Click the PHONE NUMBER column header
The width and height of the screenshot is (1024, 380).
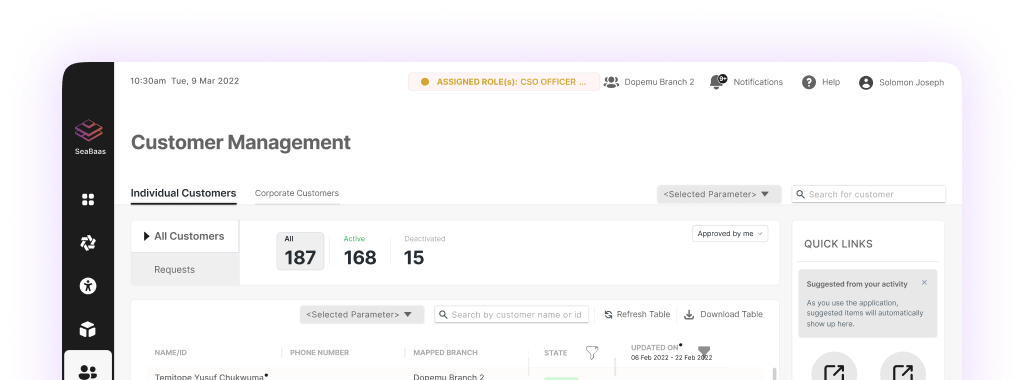(319, 353)
